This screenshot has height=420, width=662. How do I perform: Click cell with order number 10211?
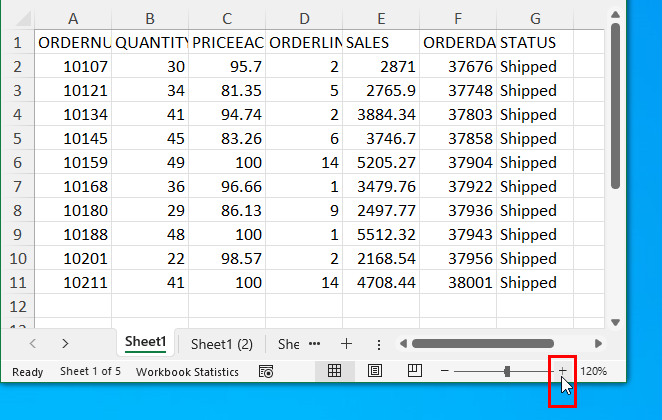(x=73, y=282)
